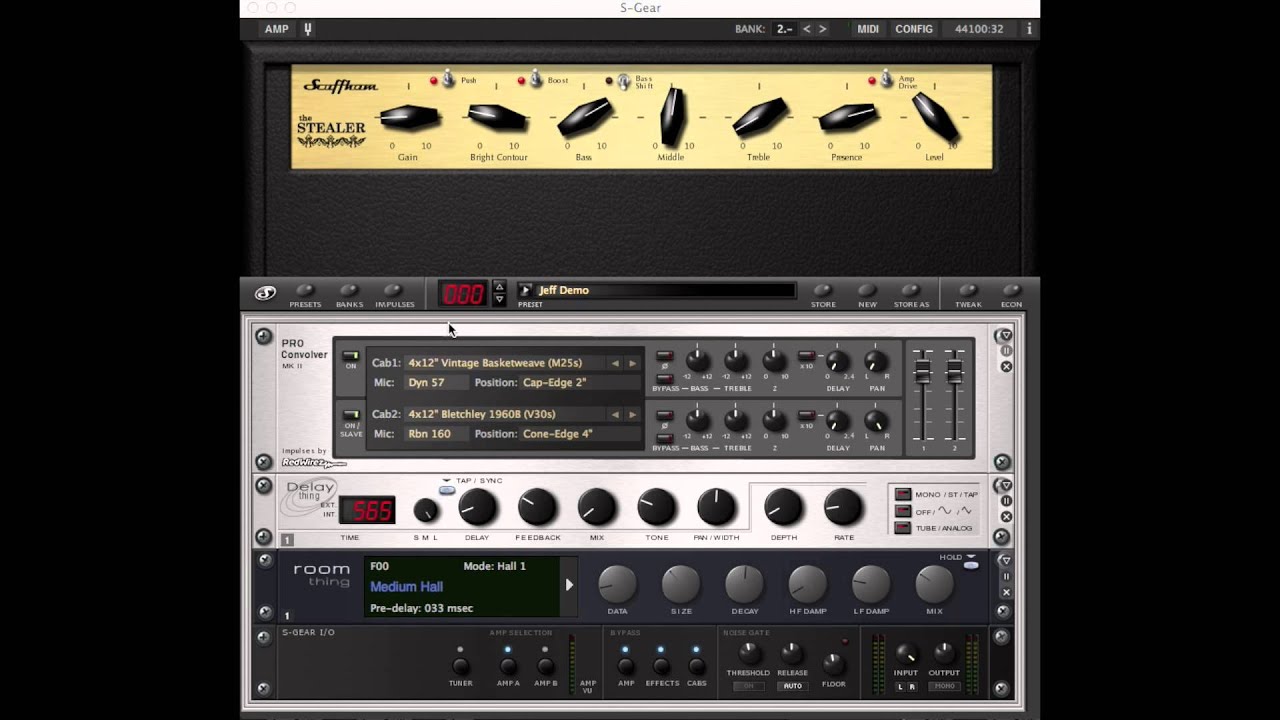Select AMP A in amp selection
The height and width of the screenshot is (720, 1280).
click(x=508, y=665)
